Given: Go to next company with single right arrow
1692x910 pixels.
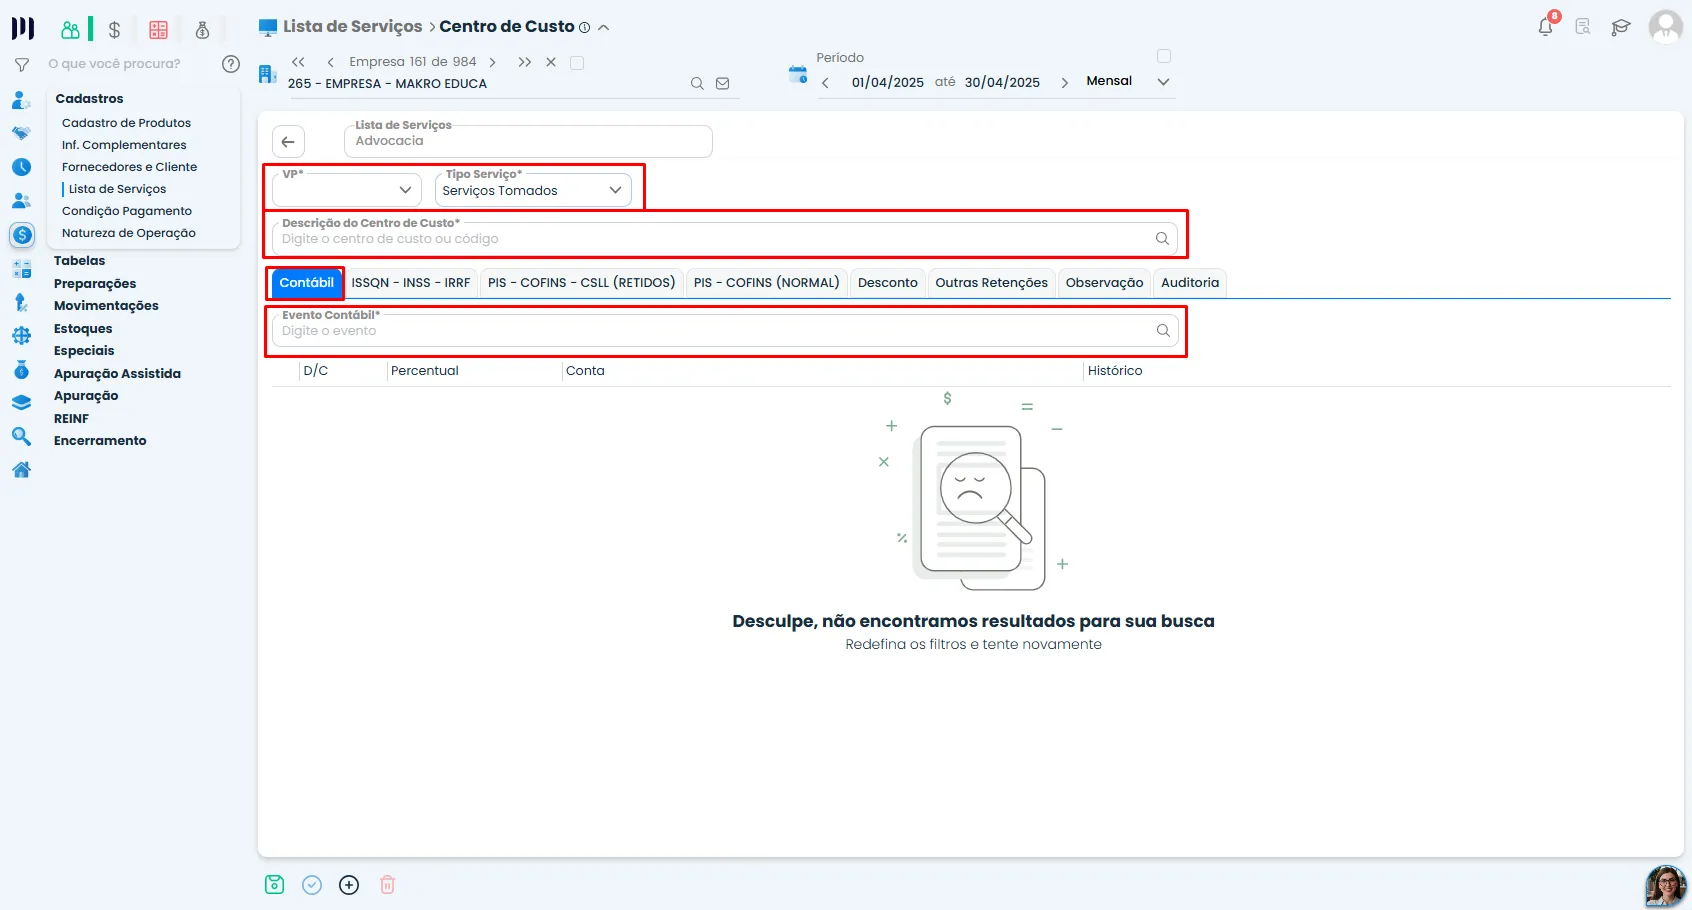Looking at the screenshot, I should 492,62.
